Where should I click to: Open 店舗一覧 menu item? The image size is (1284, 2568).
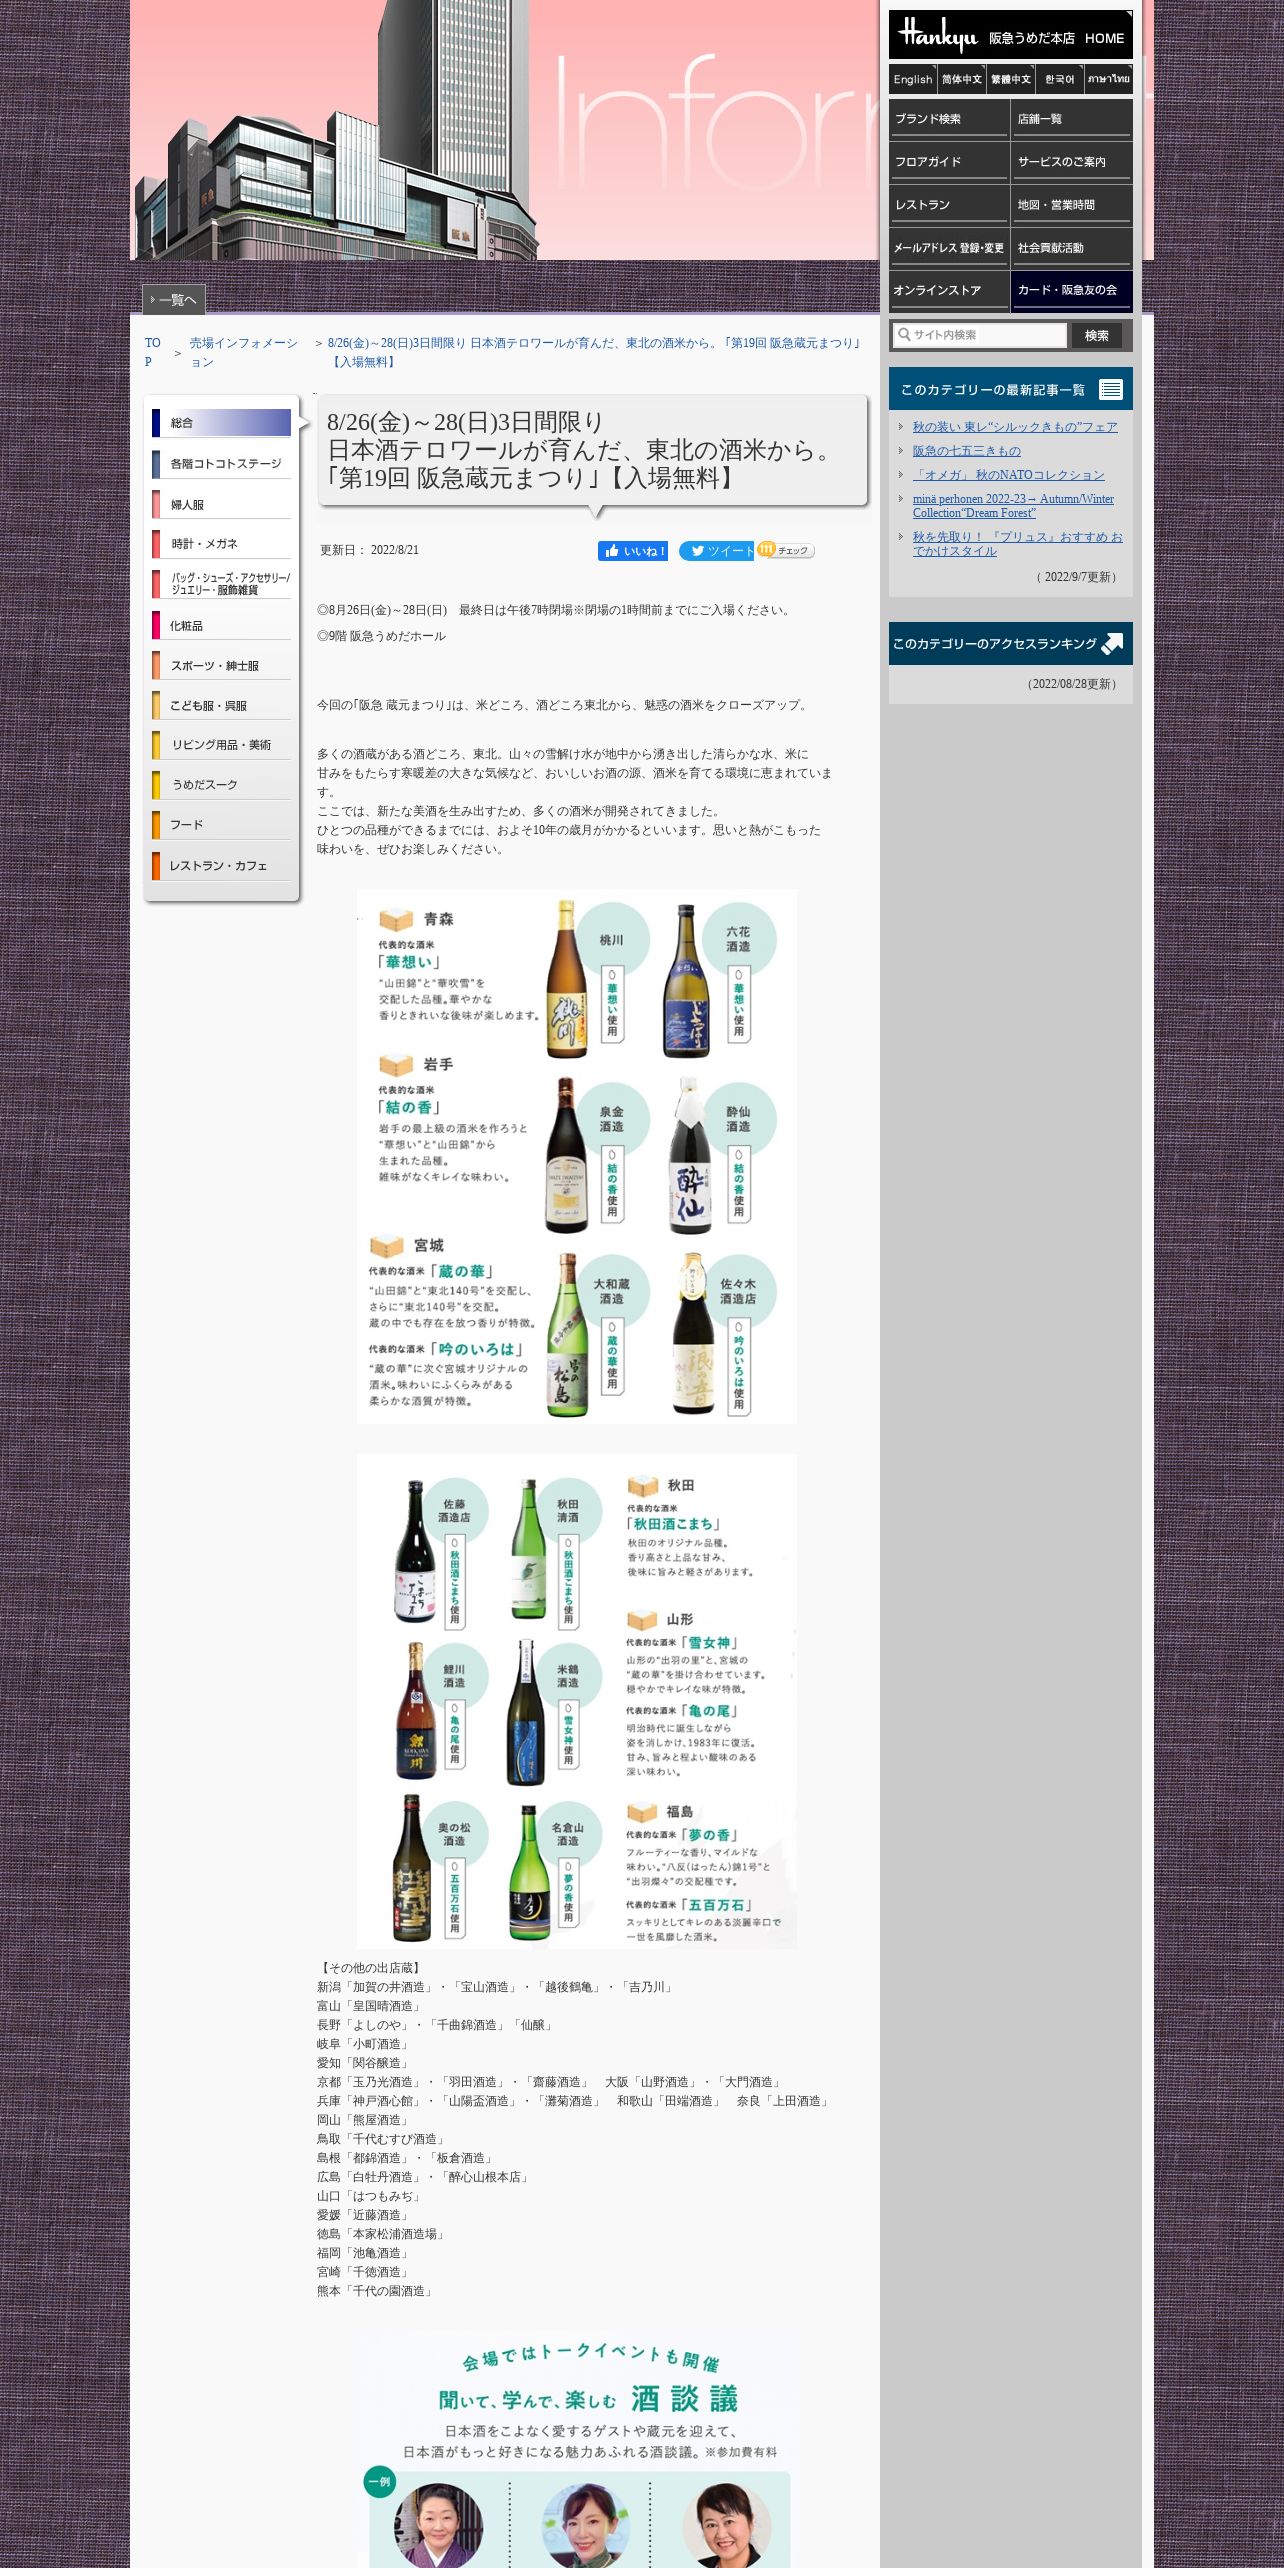click(x=1072, y=119)
